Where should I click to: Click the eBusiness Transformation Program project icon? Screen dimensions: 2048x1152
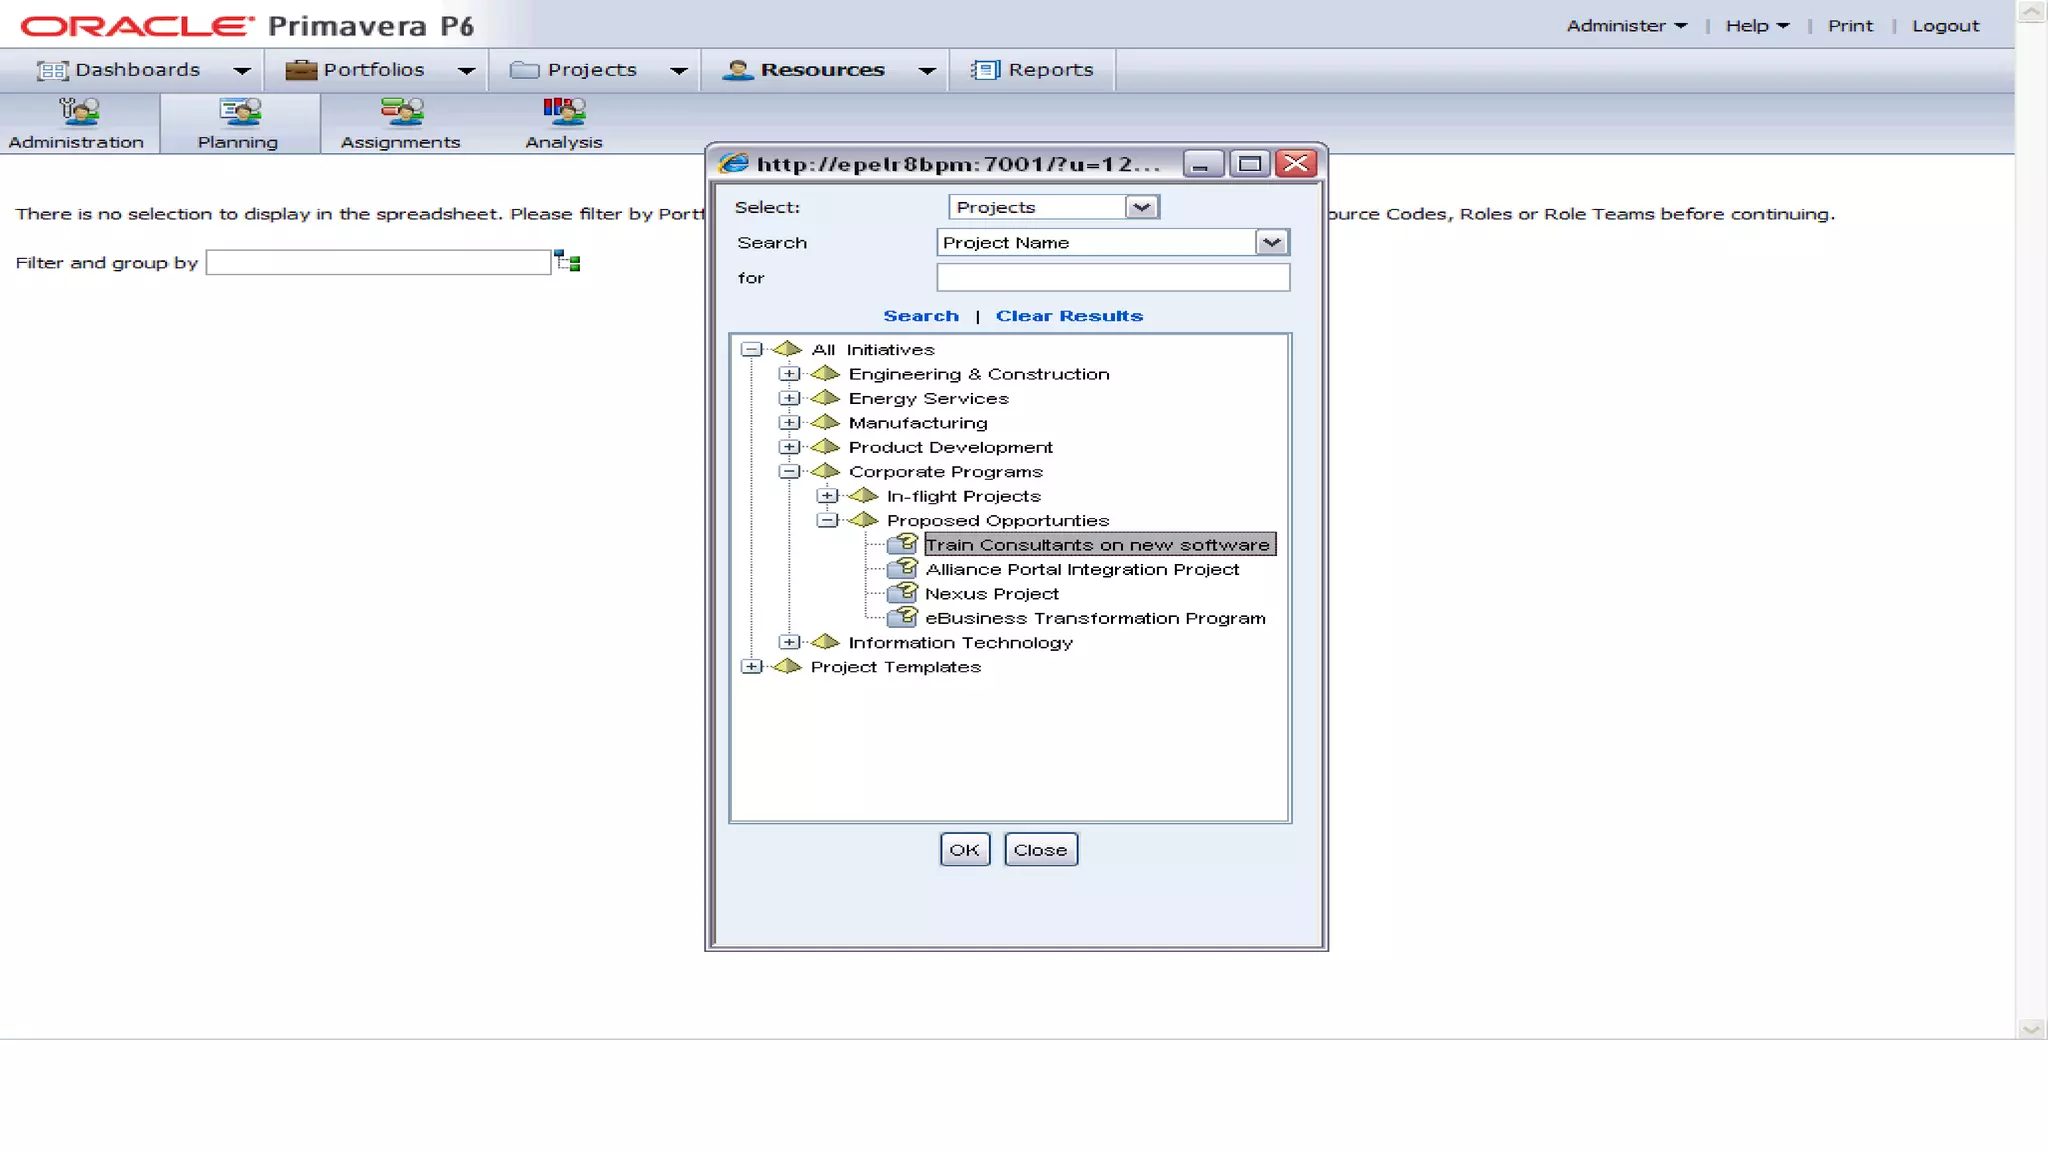click(903, 617)
